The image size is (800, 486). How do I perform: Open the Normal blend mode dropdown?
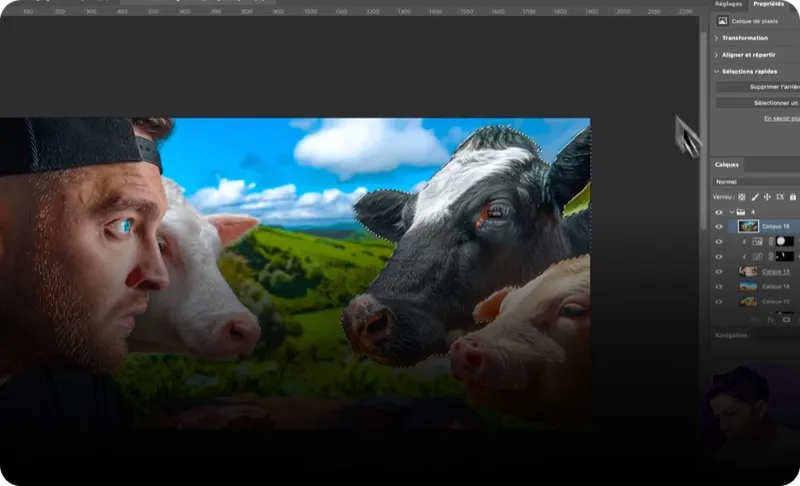pyautogui.click(x=755, y=182)
